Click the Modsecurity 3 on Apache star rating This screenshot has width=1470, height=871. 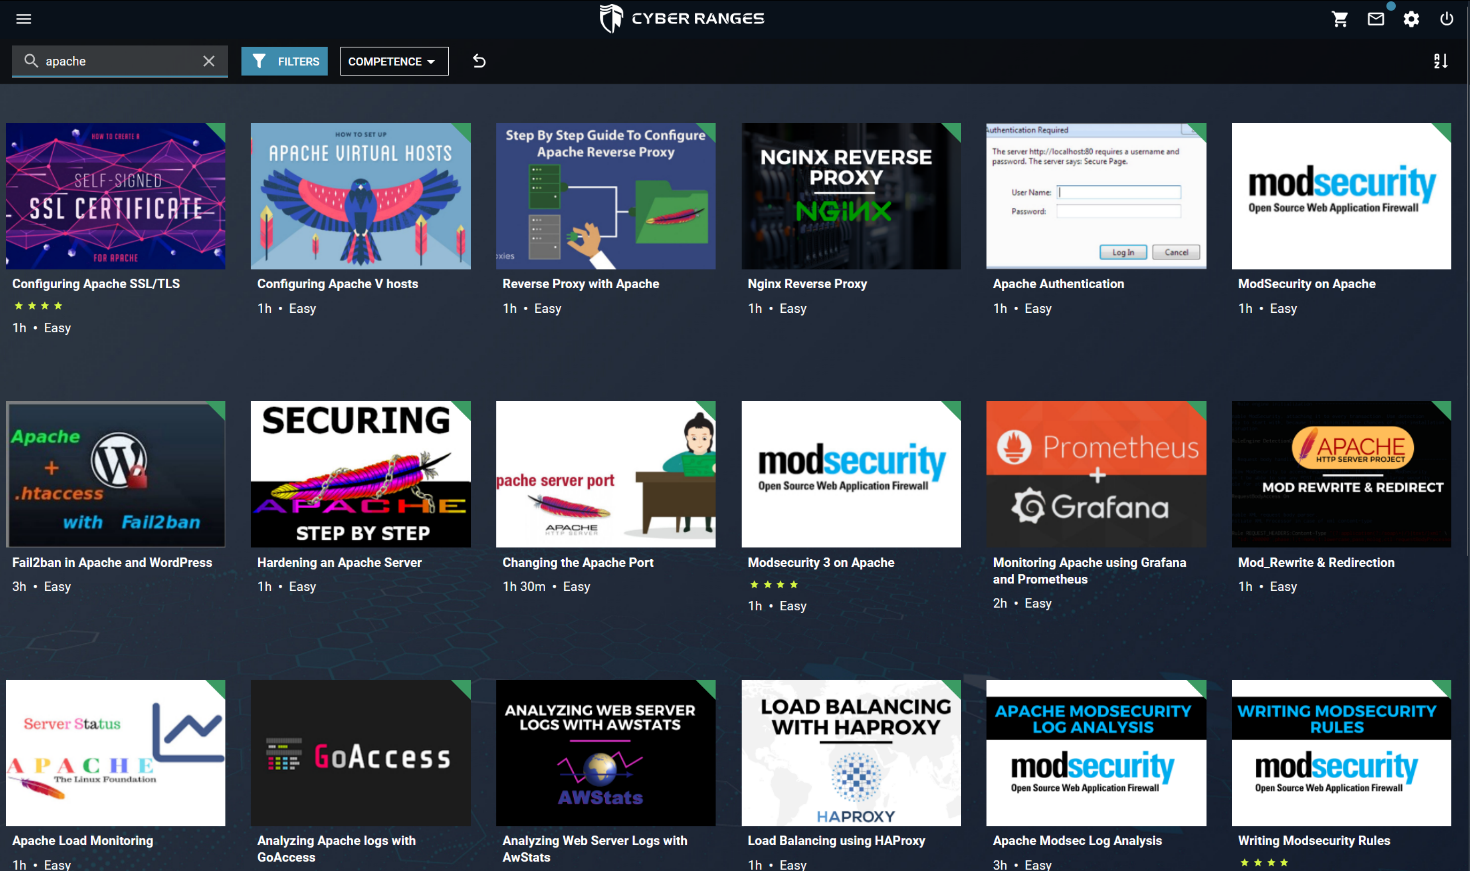773,585
